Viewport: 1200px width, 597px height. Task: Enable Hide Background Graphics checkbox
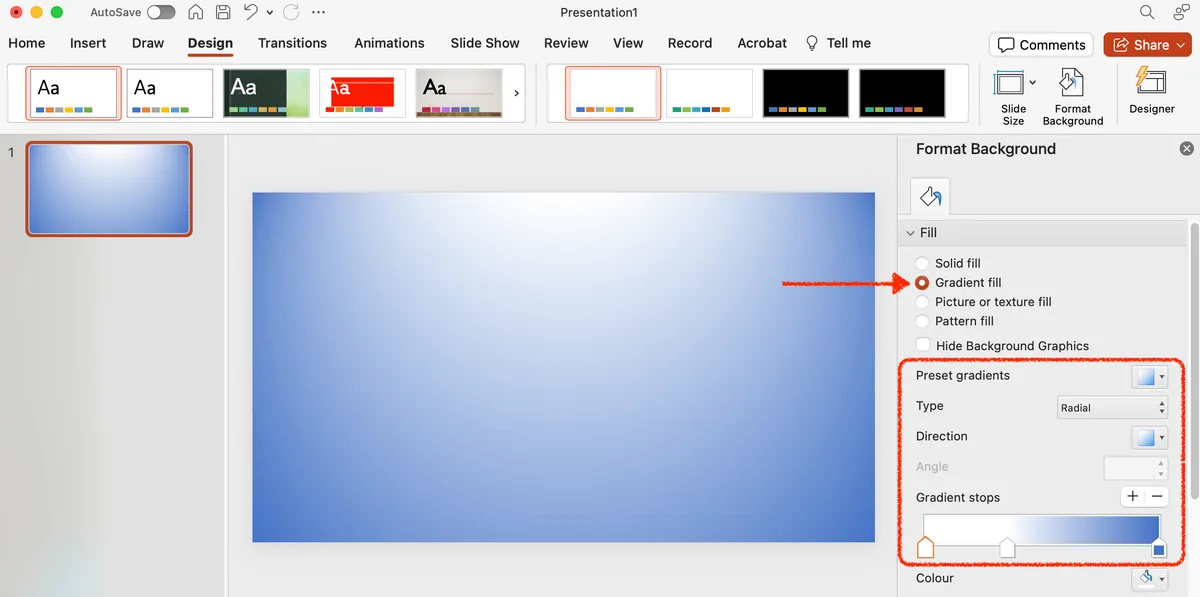tap(923, 345)
